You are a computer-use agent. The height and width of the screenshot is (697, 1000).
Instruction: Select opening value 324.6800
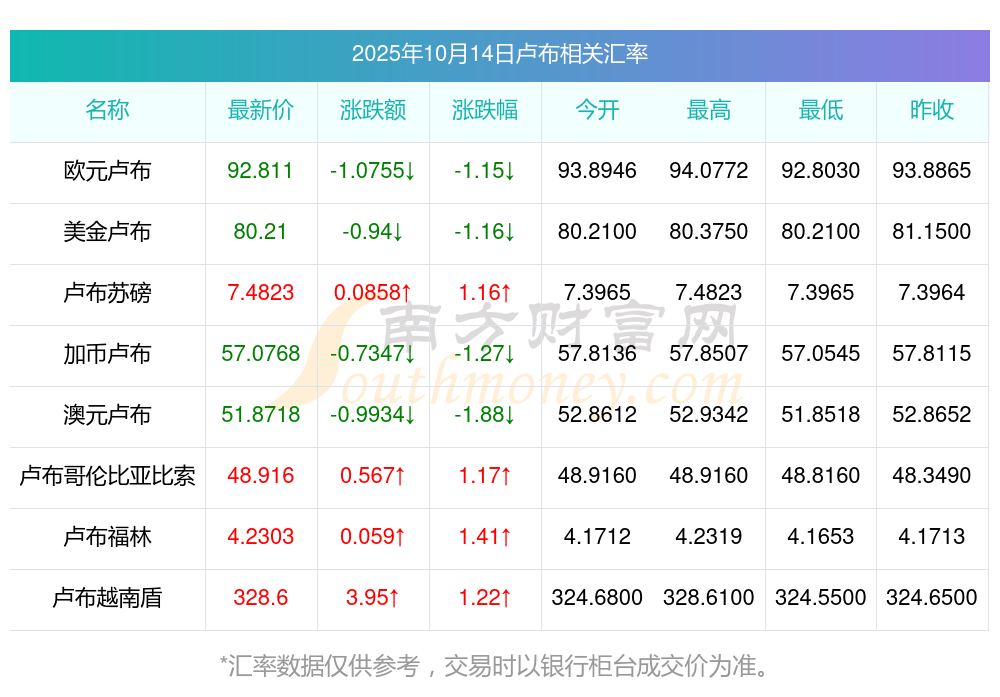click(597, 598)
